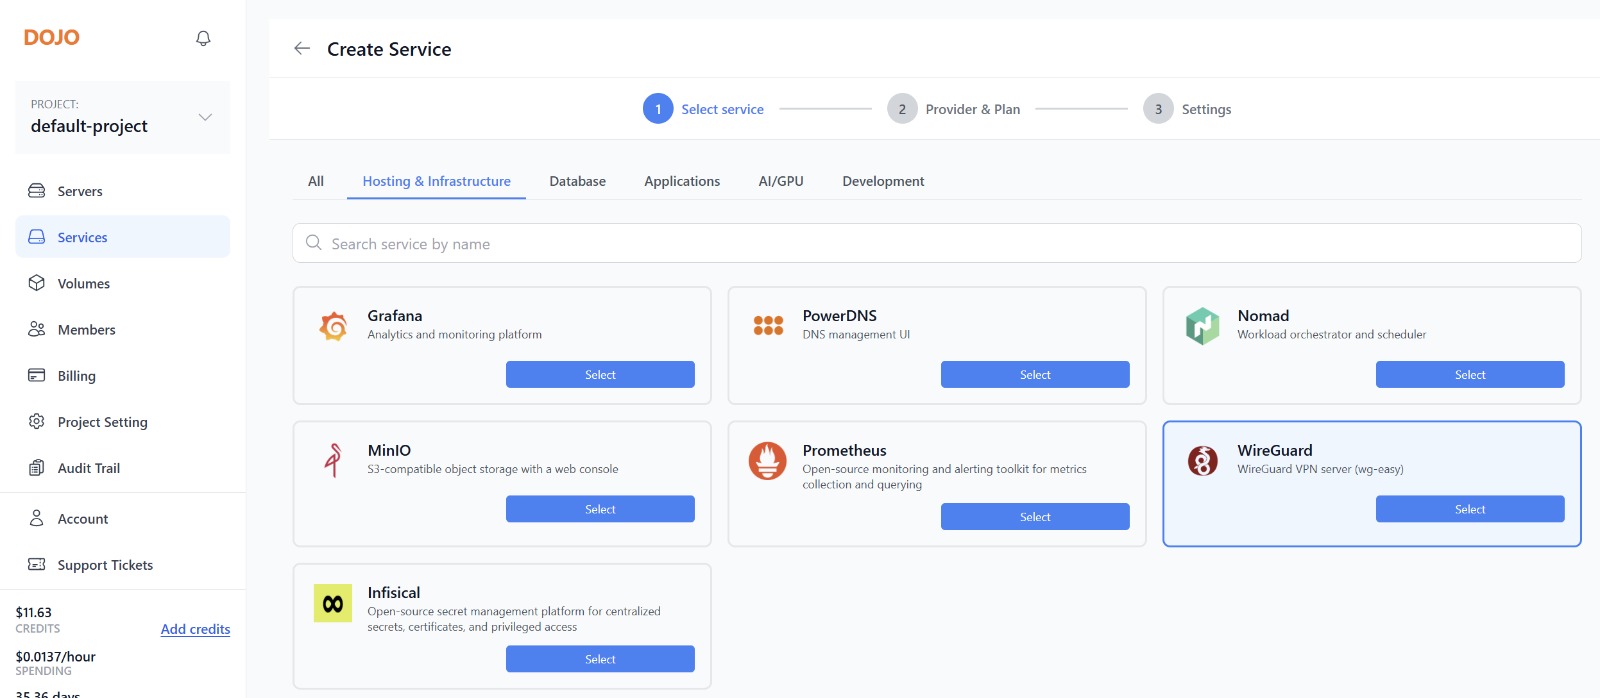Open Project Setting page
This screenshot has width=1600, height=698.
coord(123,421)
